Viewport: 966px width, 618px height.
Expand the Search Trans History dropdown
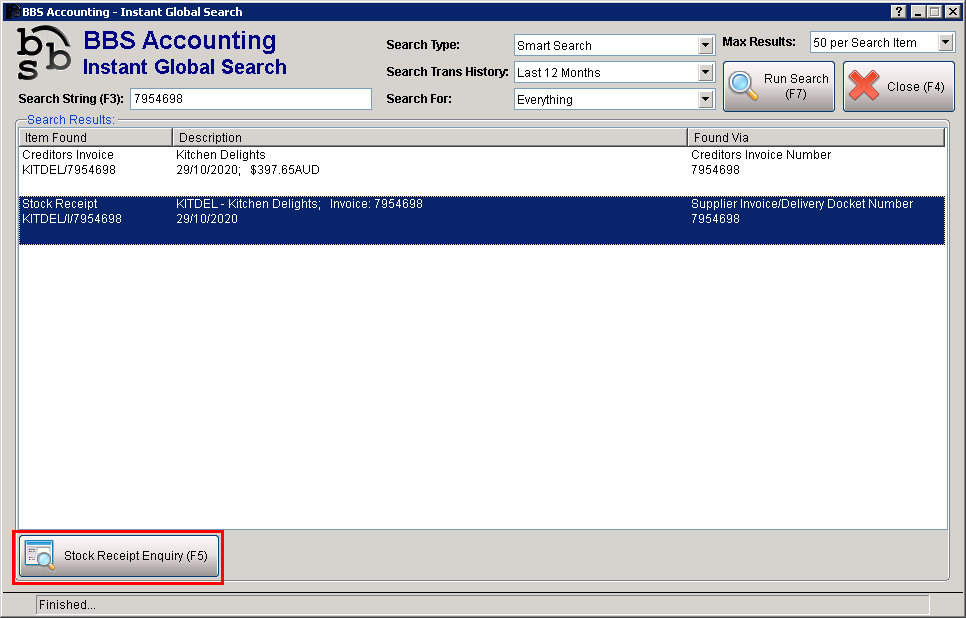[x=705, y=72]
